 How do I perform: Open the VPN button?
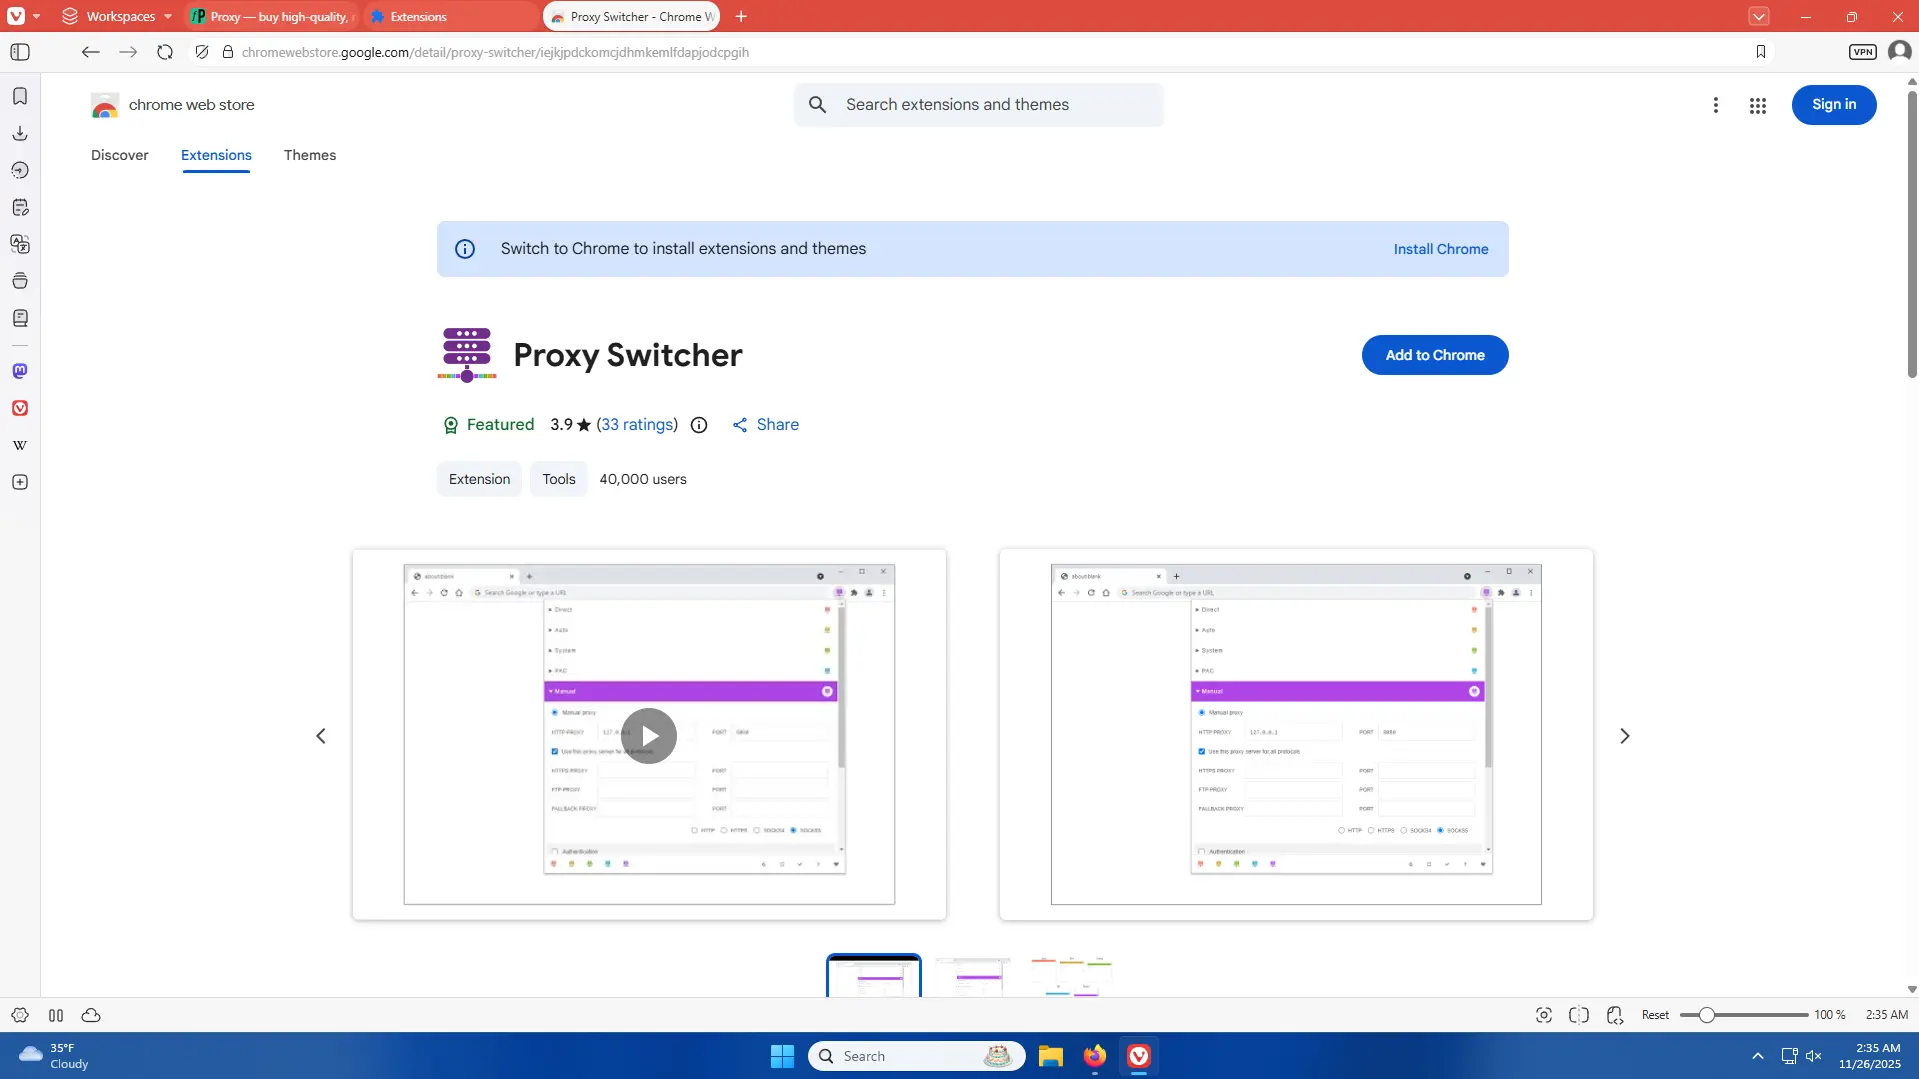(1862, 52)
